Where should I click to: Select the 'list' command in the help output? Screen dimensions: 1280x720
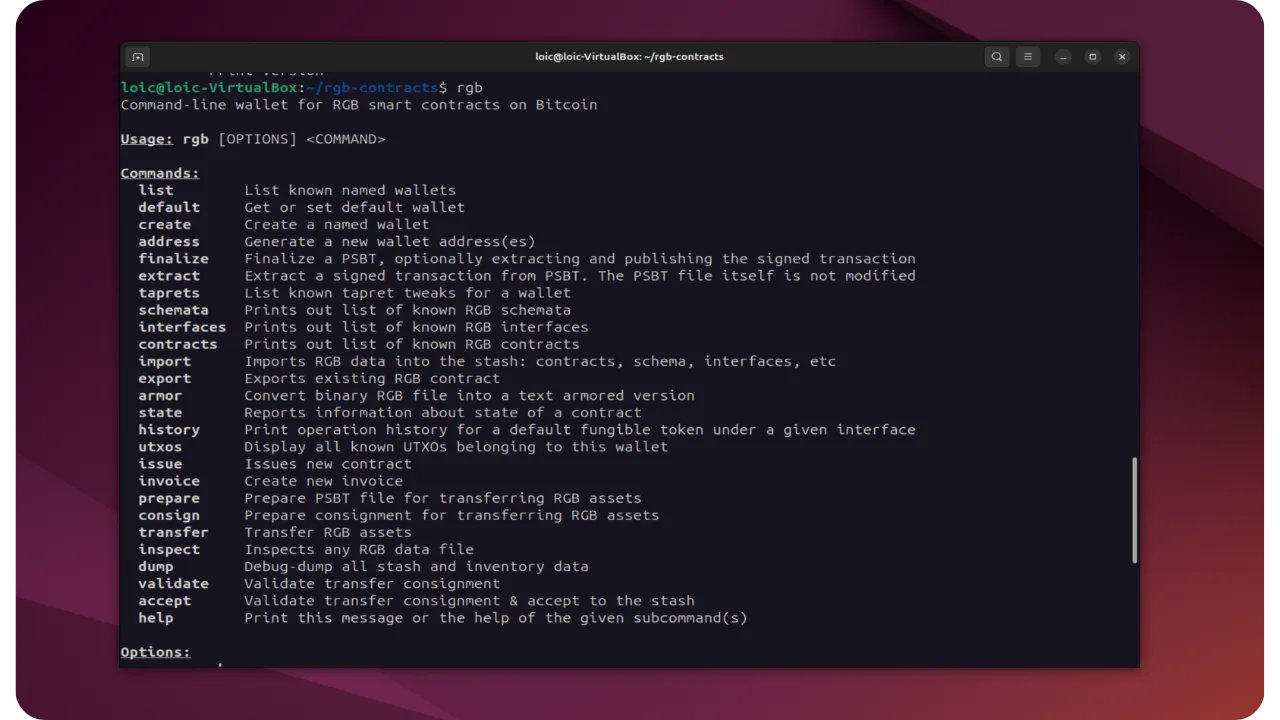point(155,190)
